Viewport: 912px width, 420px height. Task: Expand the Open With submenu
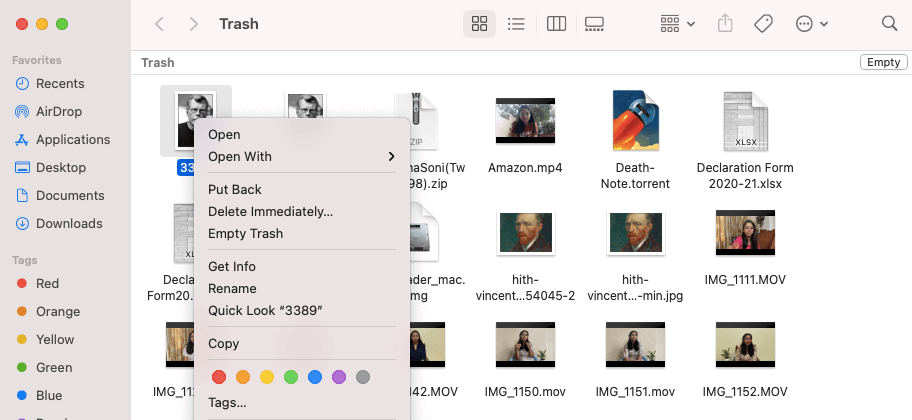coord(301,156)
